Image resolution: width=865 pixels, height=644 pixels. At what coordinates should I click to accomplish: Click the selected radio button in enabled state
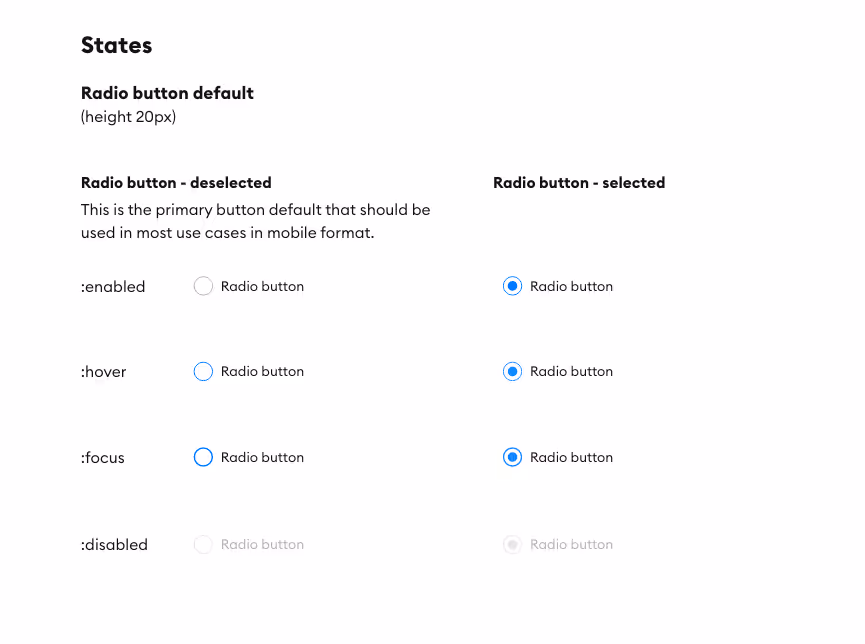(x=512, y=286)
